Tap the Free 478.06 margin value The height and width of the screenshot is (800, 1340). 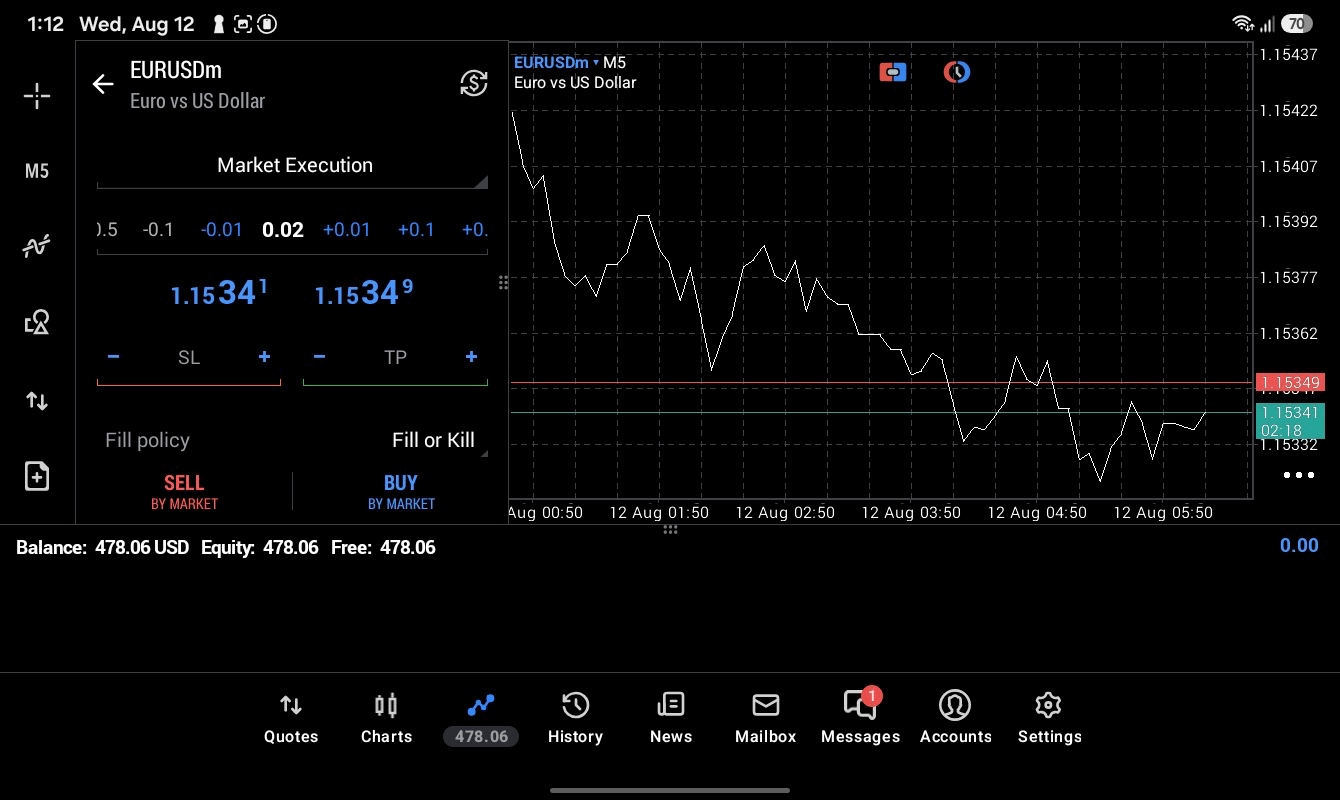click(x=408, y=548)
